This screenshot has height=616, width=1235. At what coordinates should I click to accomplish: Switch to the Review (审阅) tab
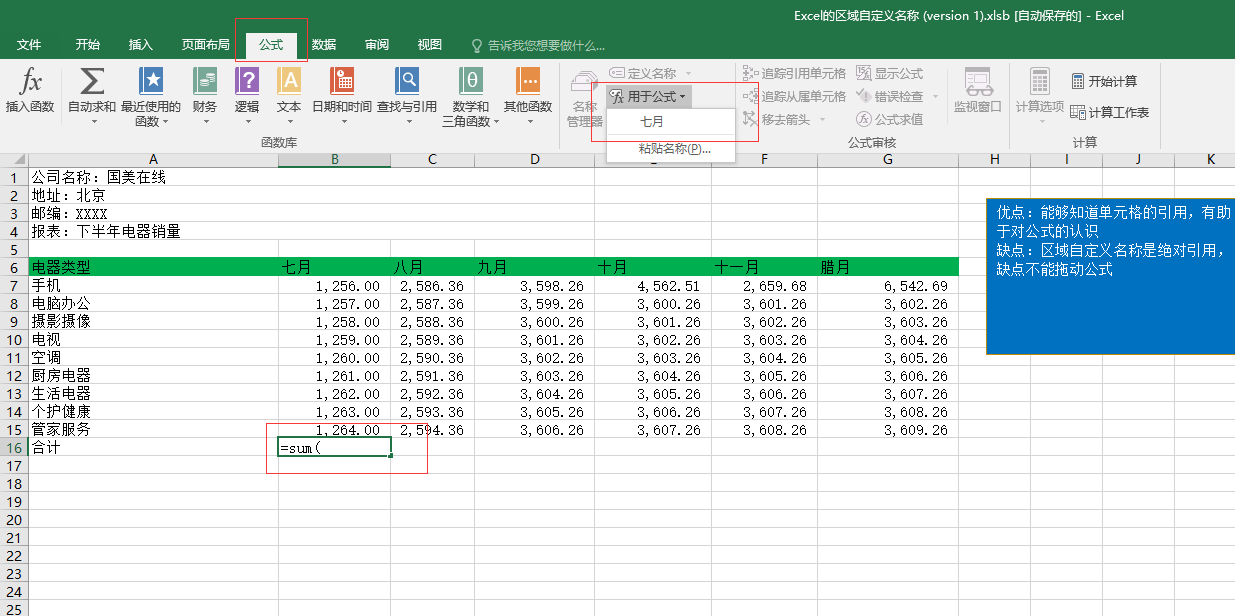coord(377,45)
